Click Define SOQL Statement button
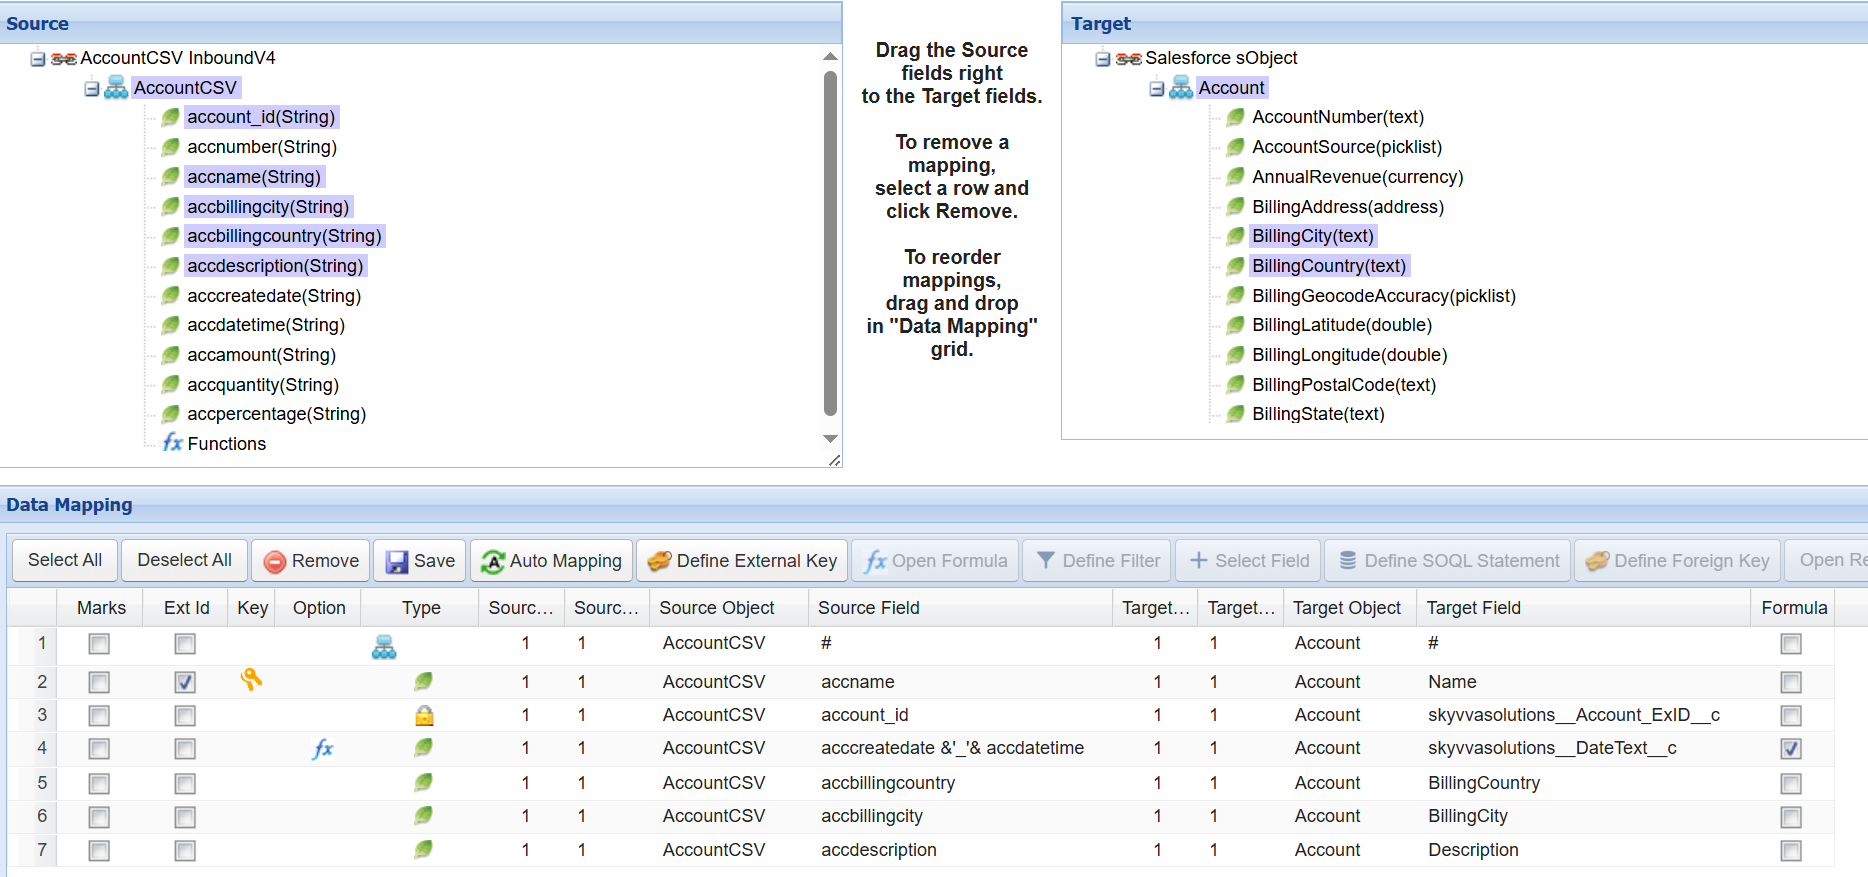Image resolution: width=1868 pixels, height=877 pixels. coord(1449,561)
